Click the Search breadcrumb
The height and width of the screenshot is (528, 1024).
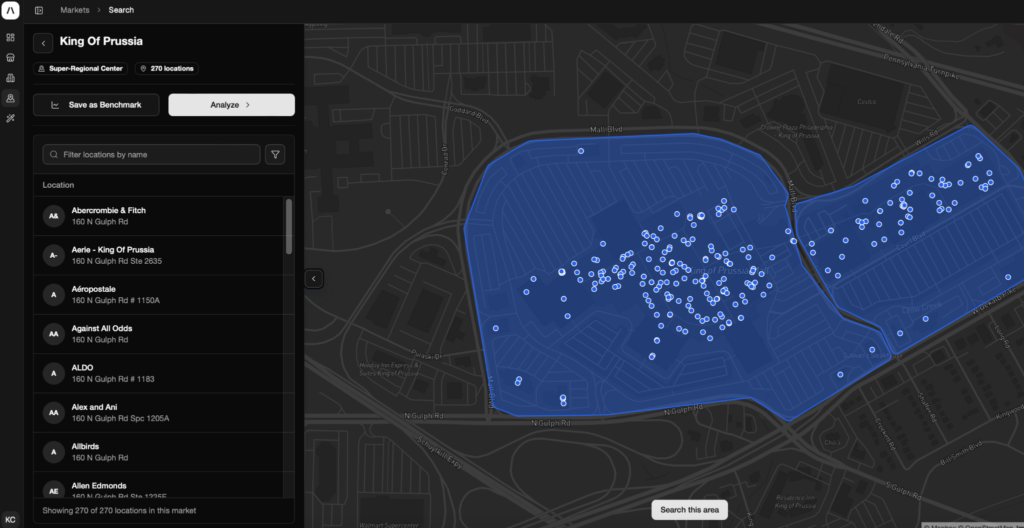click(121, 10)
